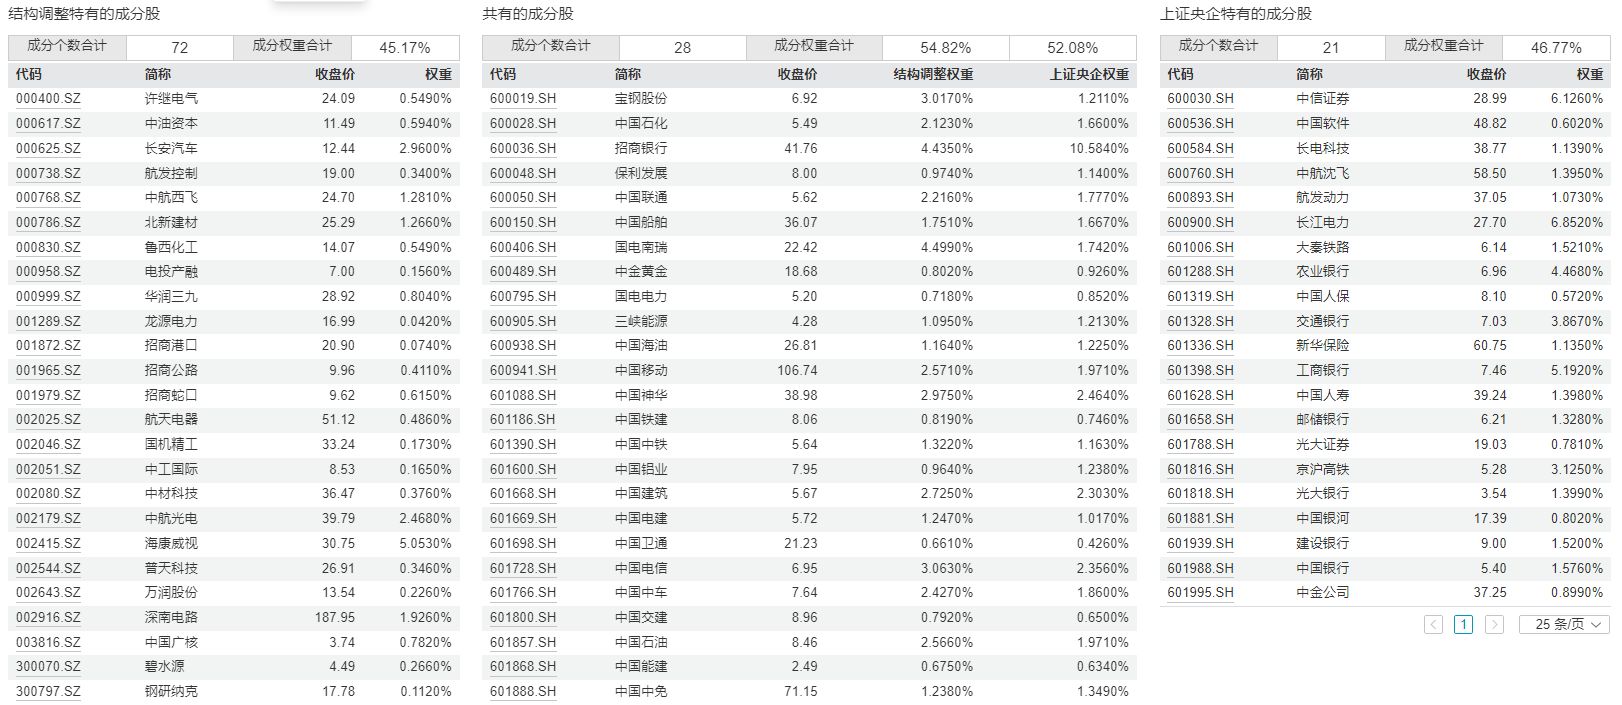The width and height of the screenshot is (1622, 705).
Task: Click the name 招商银行
Action: pyautogui.click(x=641, y=148)
